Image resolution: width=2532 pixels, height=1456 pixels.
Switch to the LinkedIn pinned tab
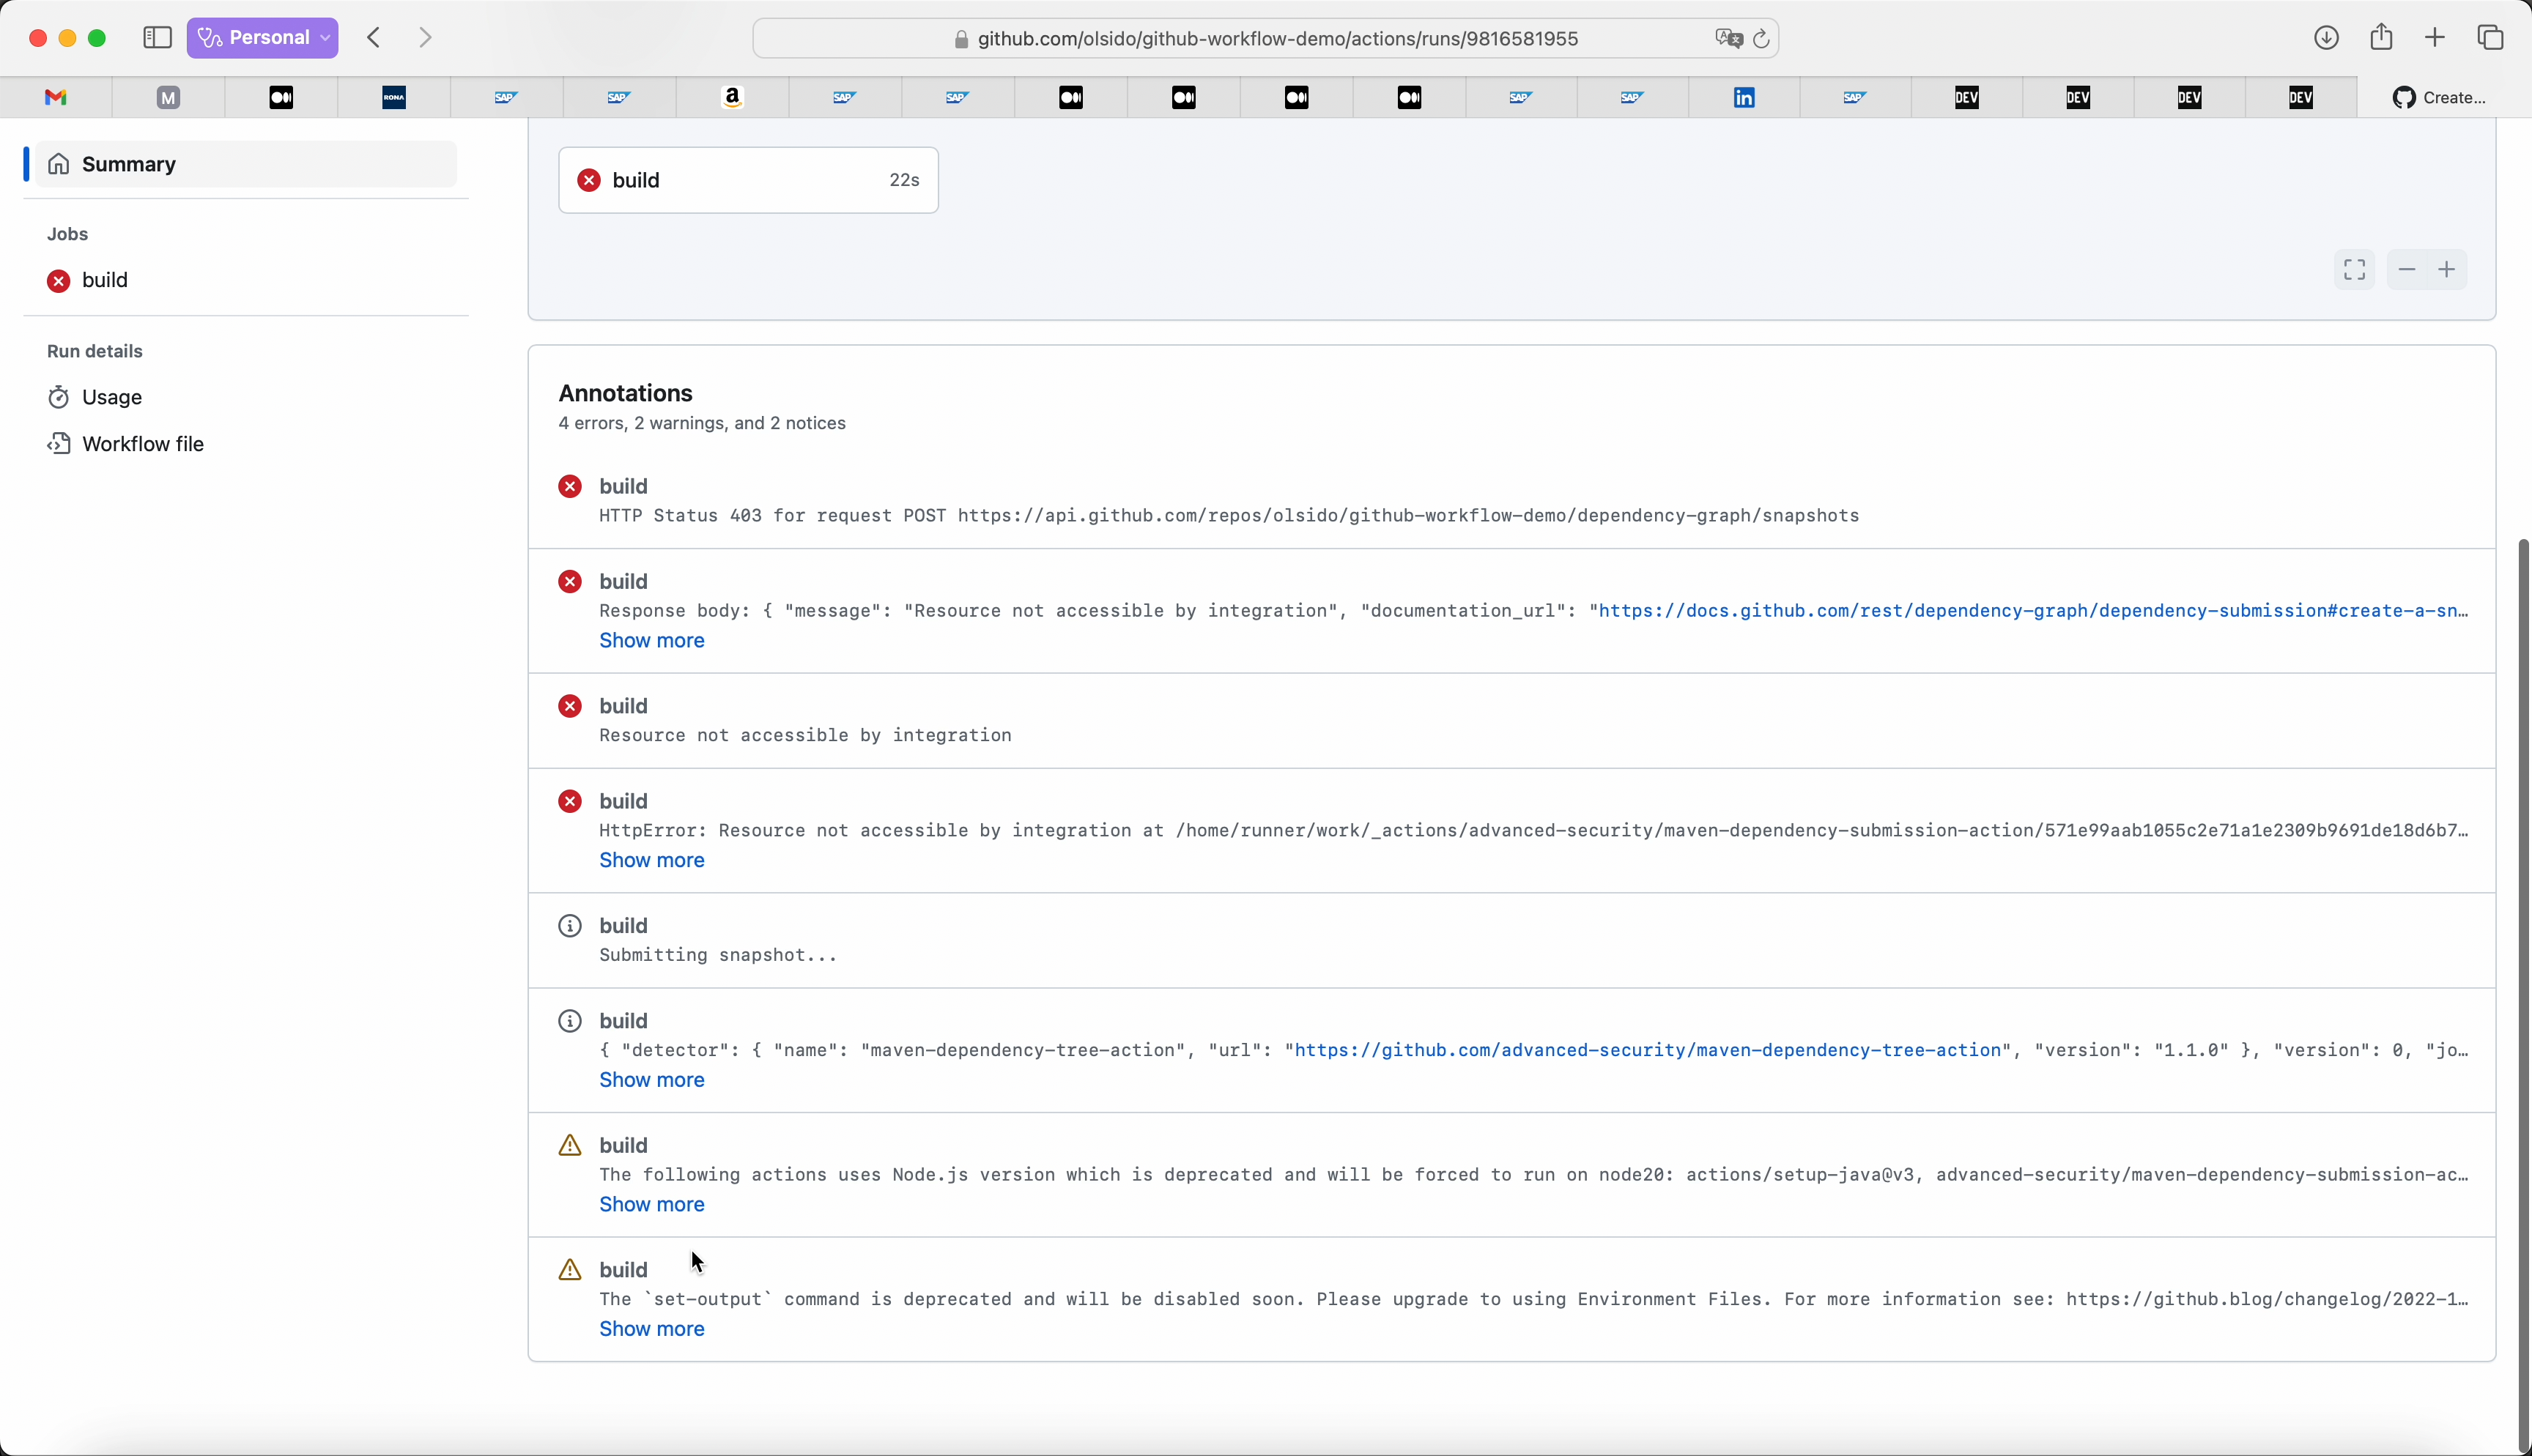(1744, 97)
